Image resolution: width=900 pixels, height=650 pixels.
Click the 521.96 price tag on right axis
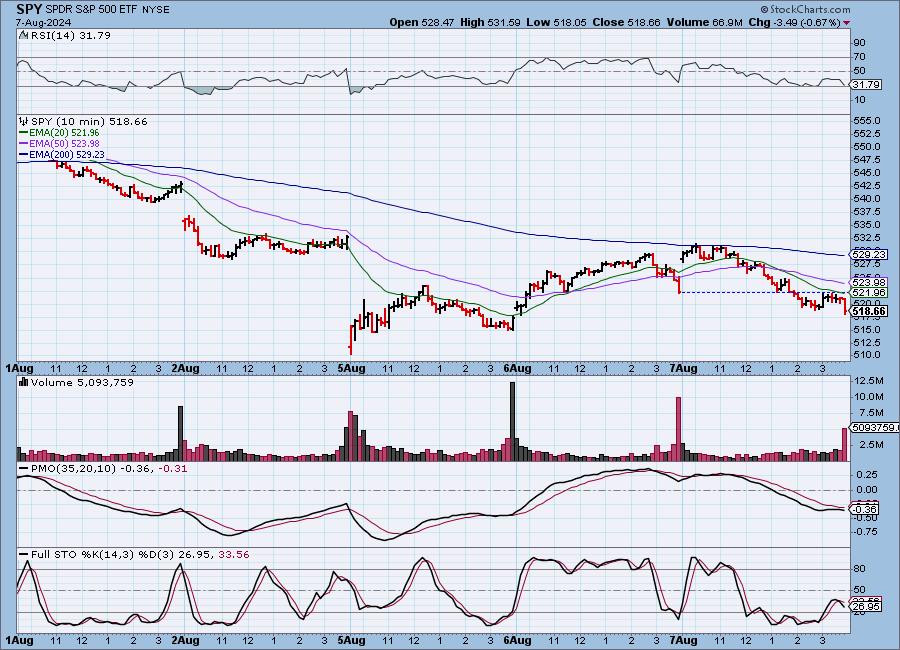[x=869, y=293]
